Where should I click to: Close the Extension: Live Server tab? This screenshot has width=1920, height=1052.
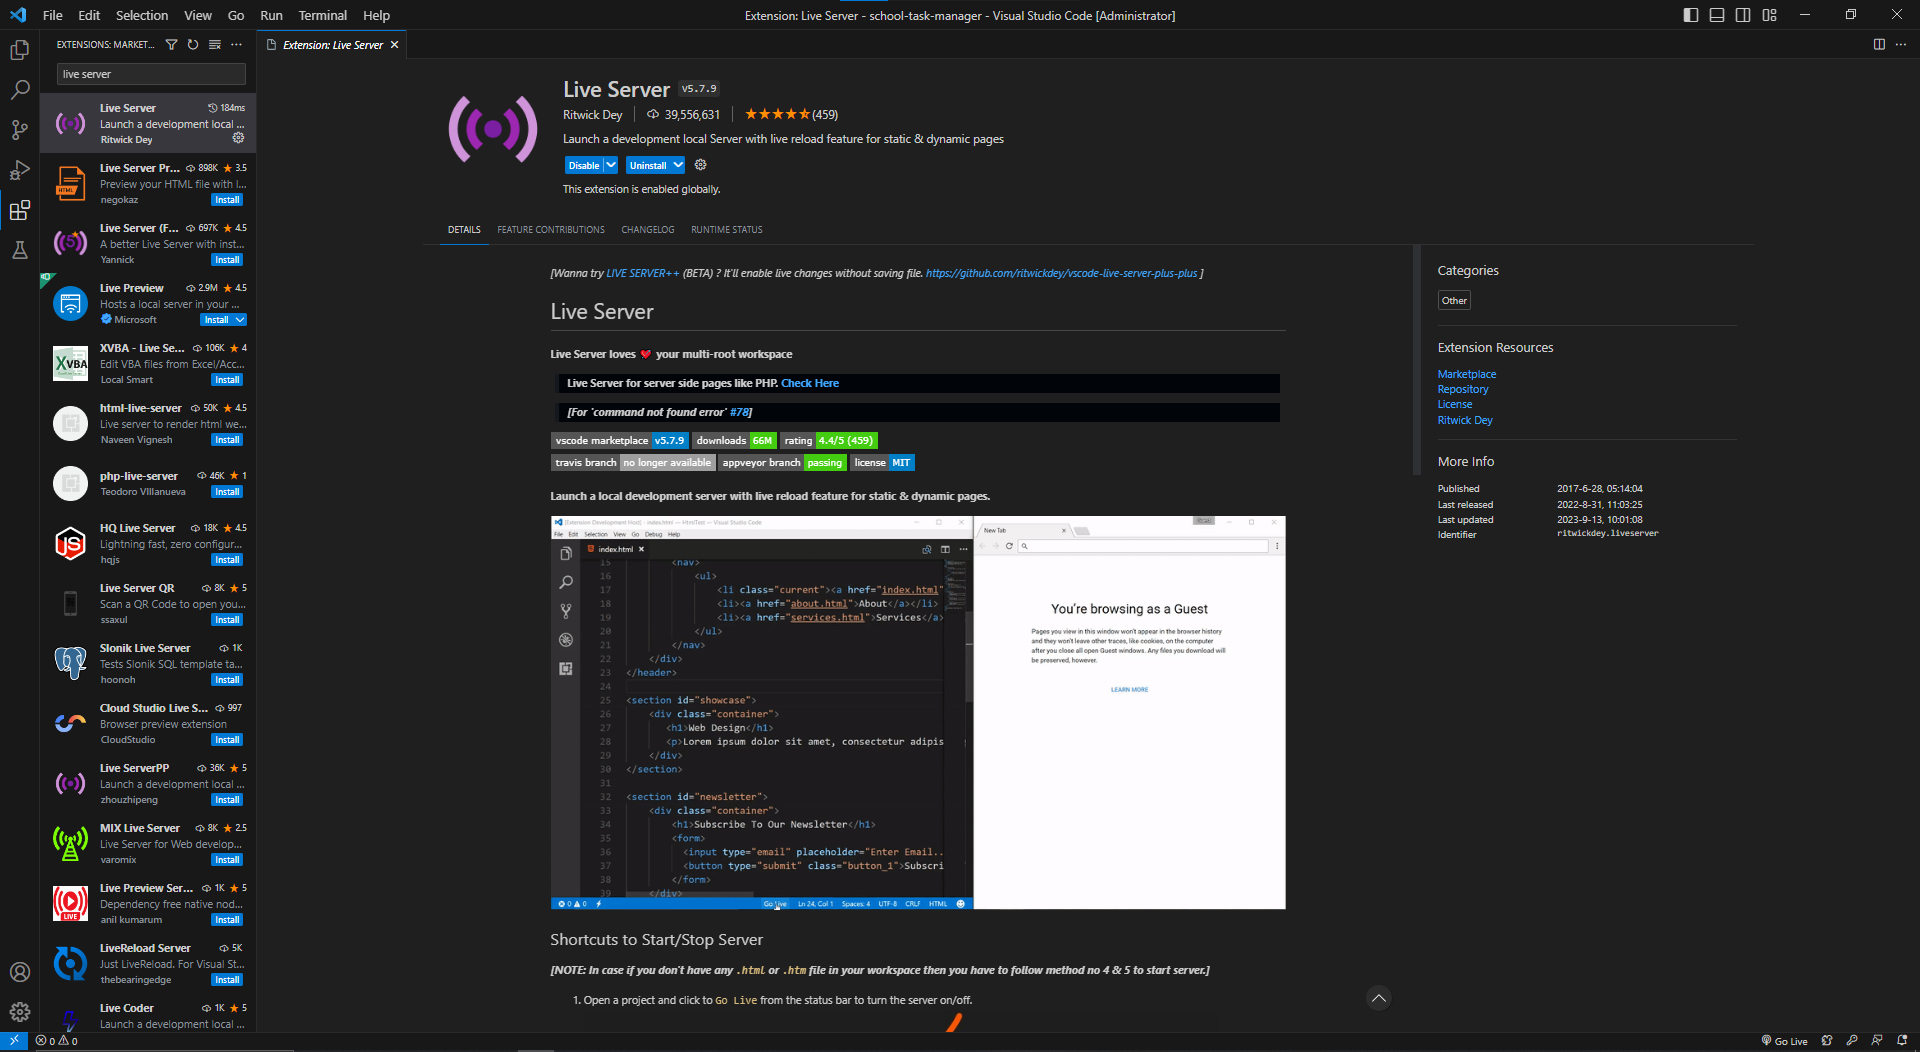395,45
